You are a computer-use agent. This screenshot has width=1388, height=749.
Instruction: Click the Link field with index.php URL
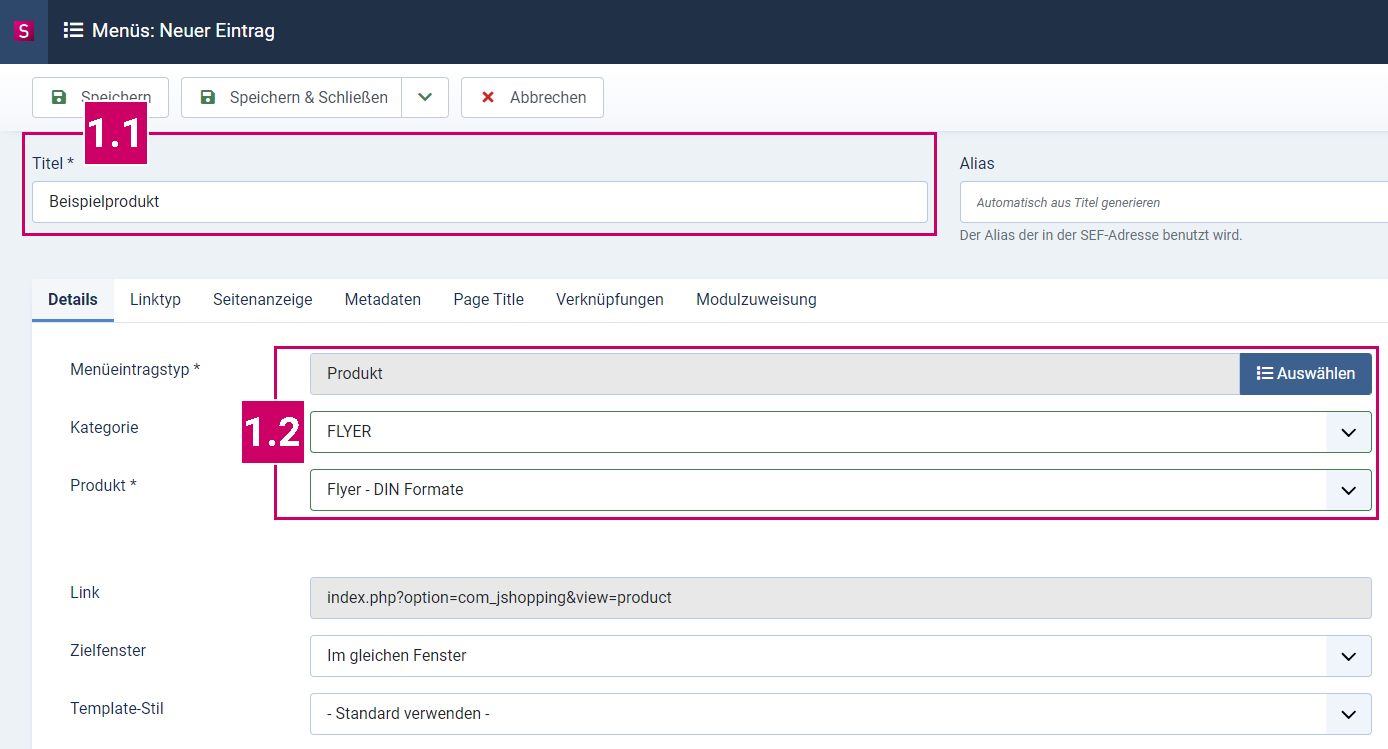click(841, 598)
